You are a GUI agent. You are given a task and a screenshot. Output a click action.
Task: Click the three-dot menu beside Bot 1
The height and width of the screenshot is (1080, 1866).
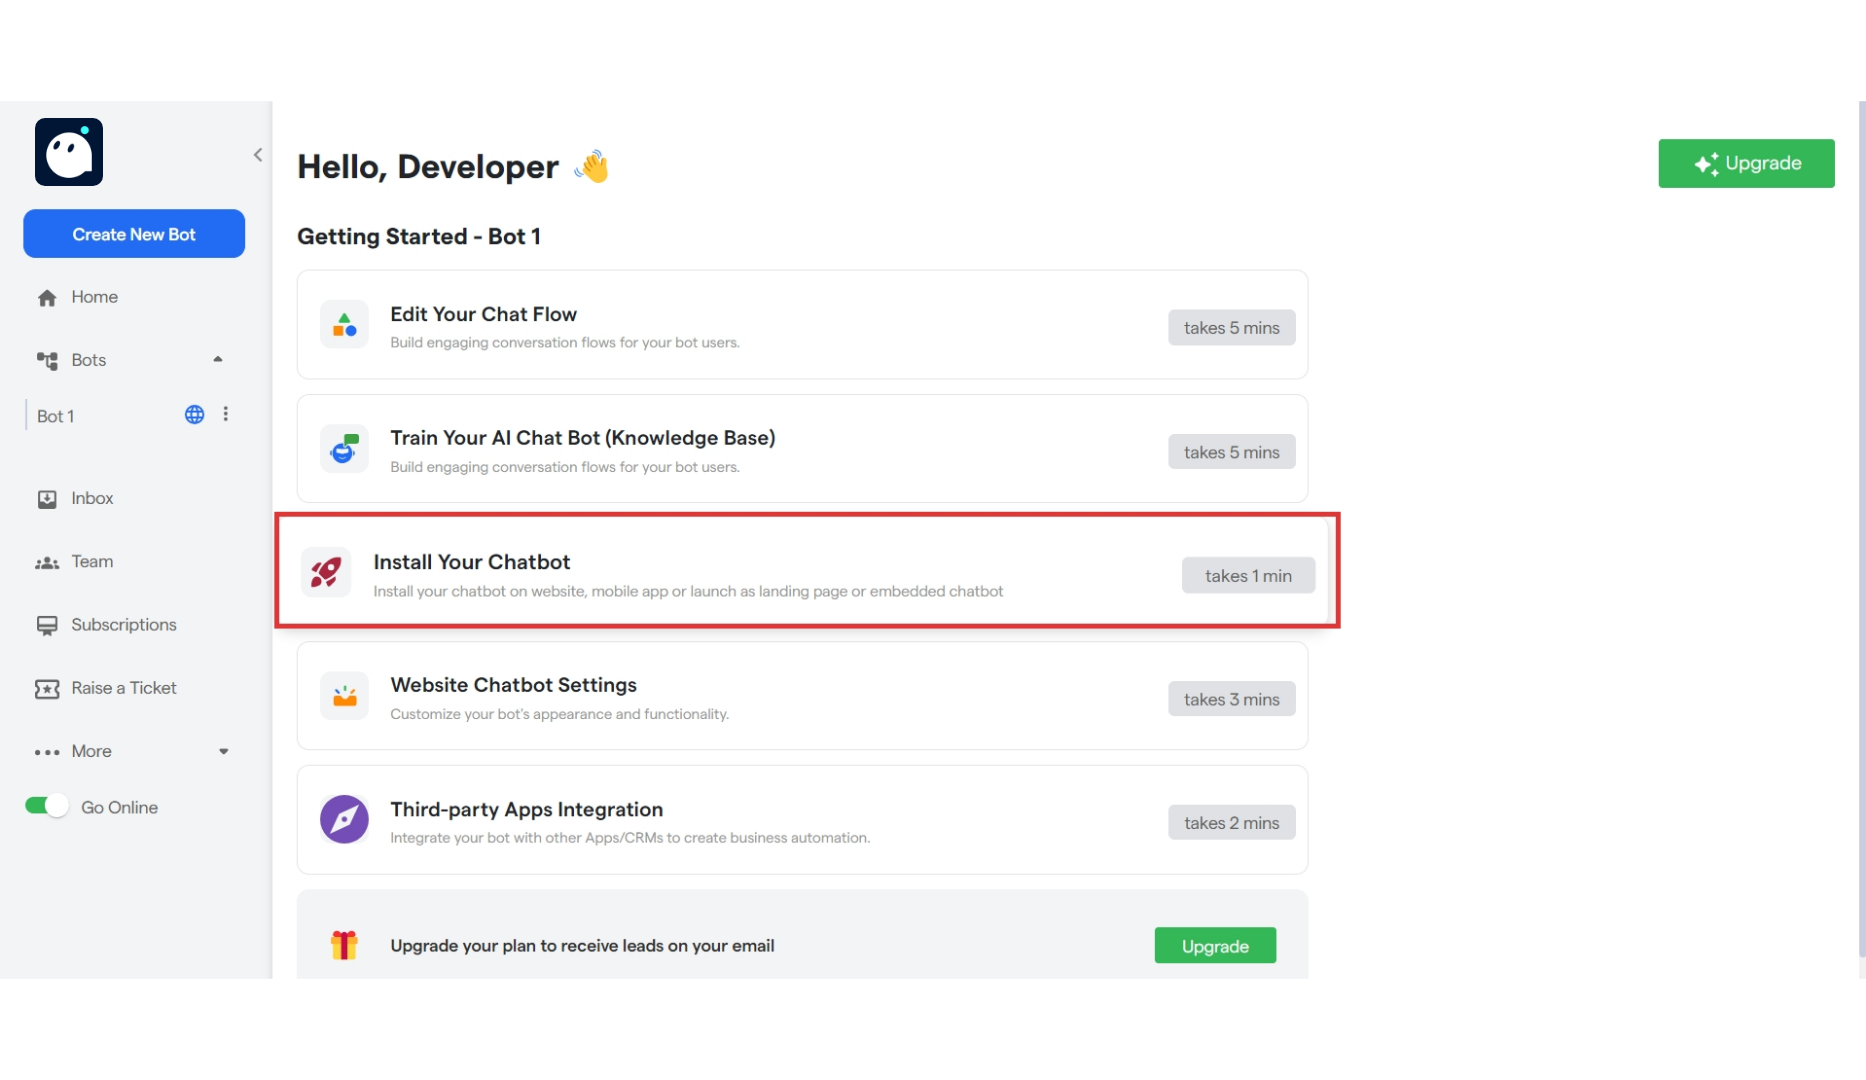pyautogui.click(x=226, y=414)
